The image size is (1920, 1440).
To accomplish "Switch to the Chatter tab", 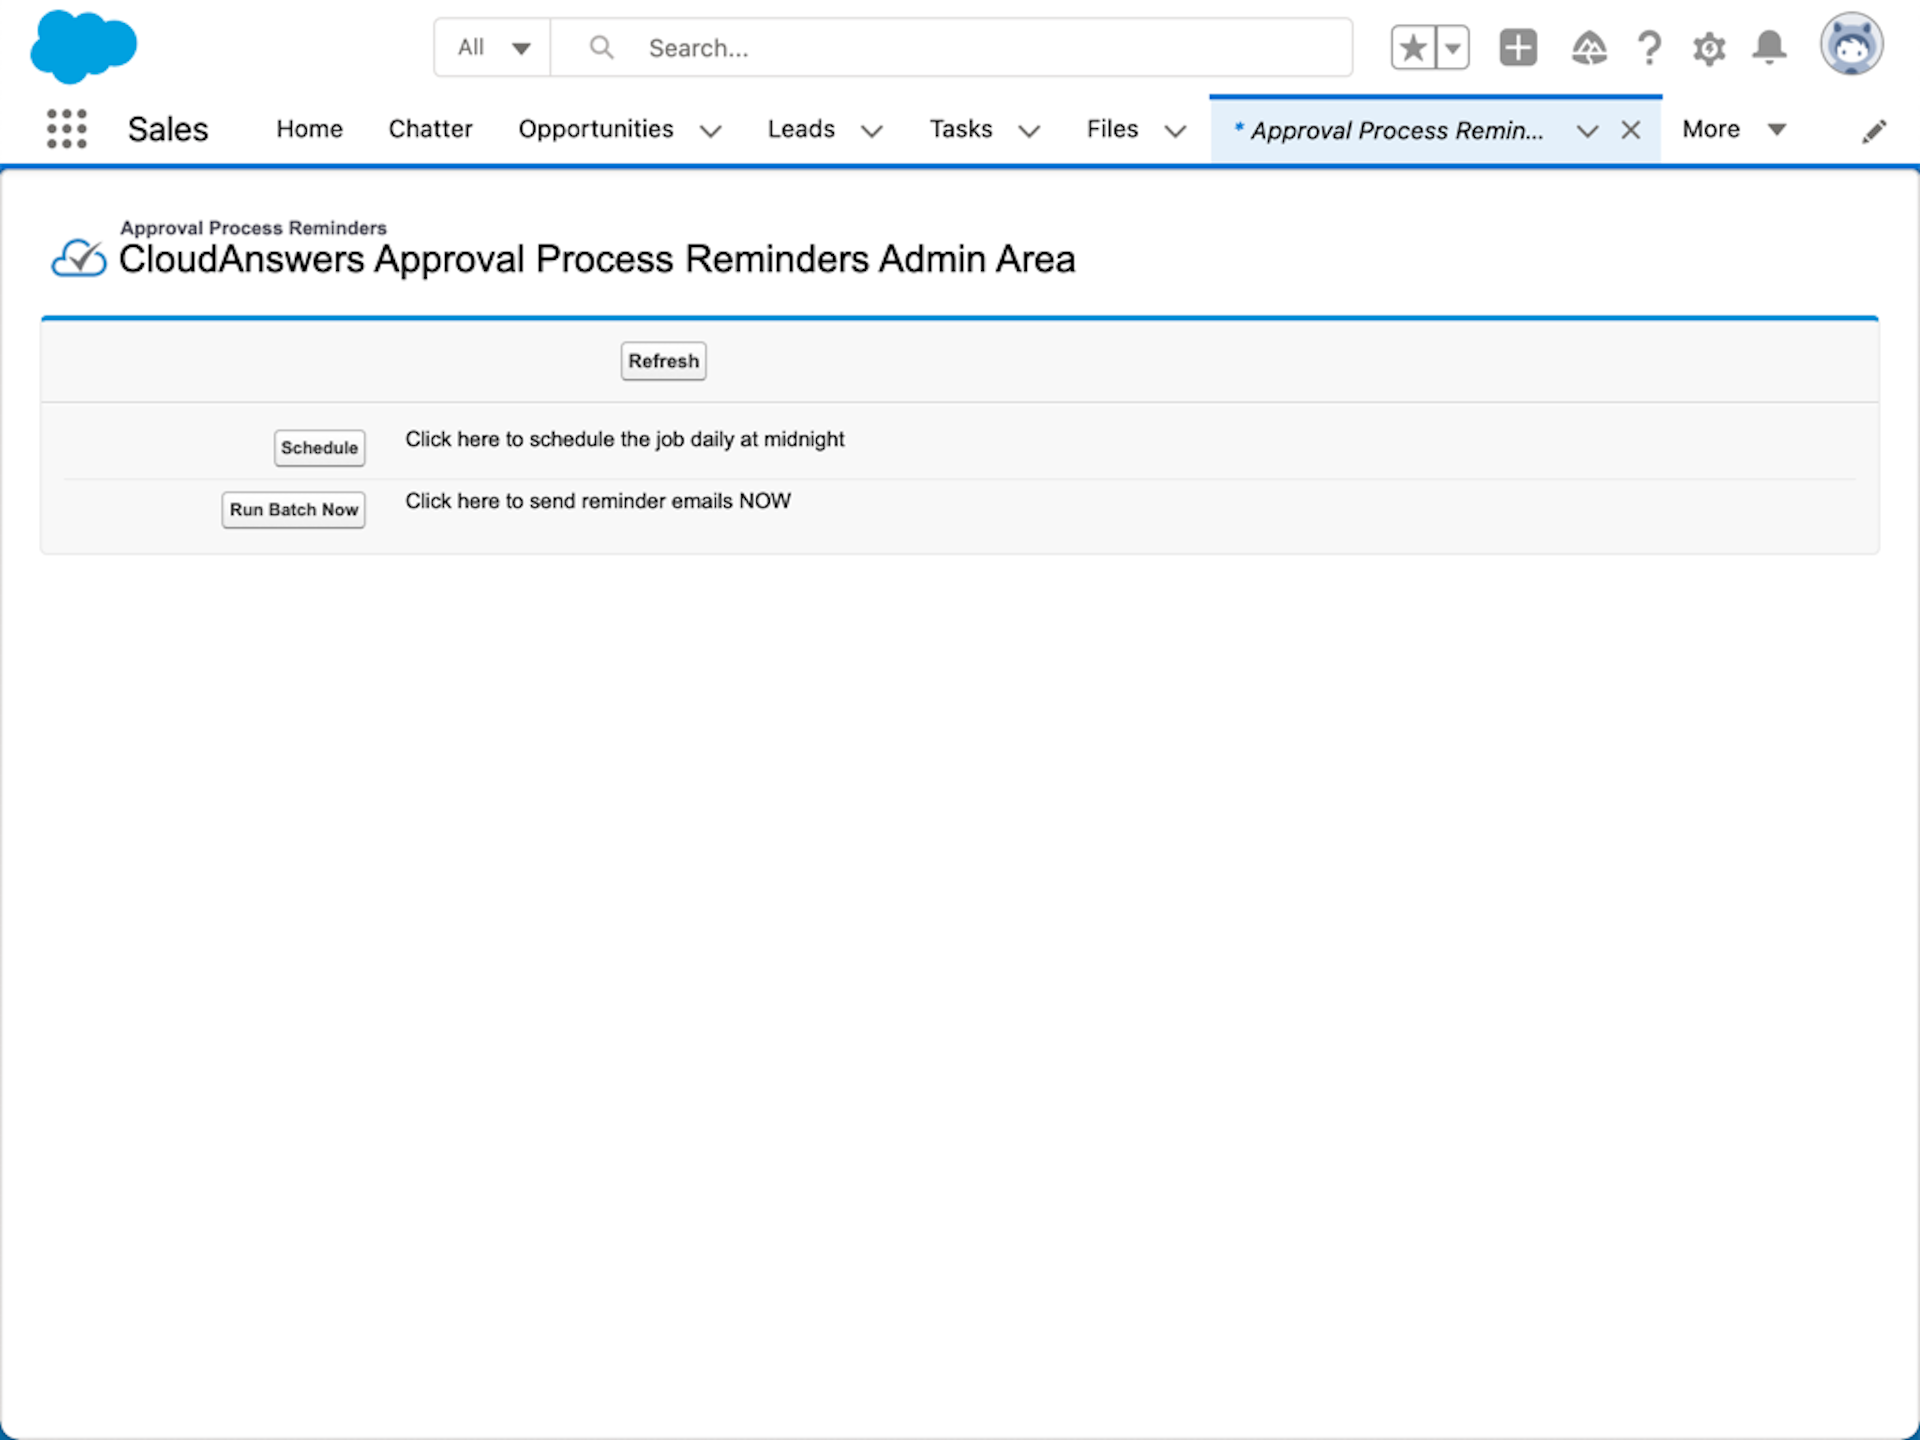I will pyautogui.click(x=430, y=129).
